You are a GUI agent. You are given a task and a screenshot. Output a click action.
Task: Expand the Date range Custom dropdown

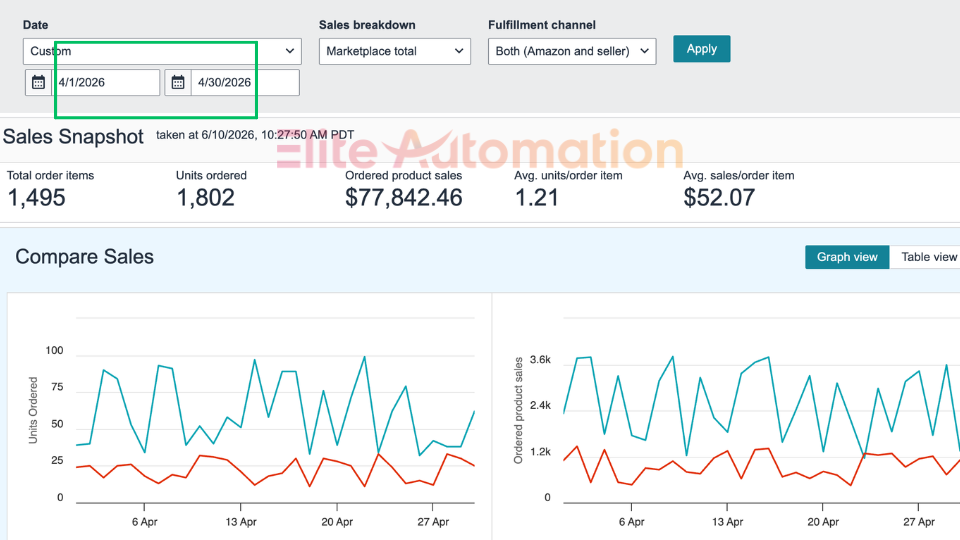[162, 51]
